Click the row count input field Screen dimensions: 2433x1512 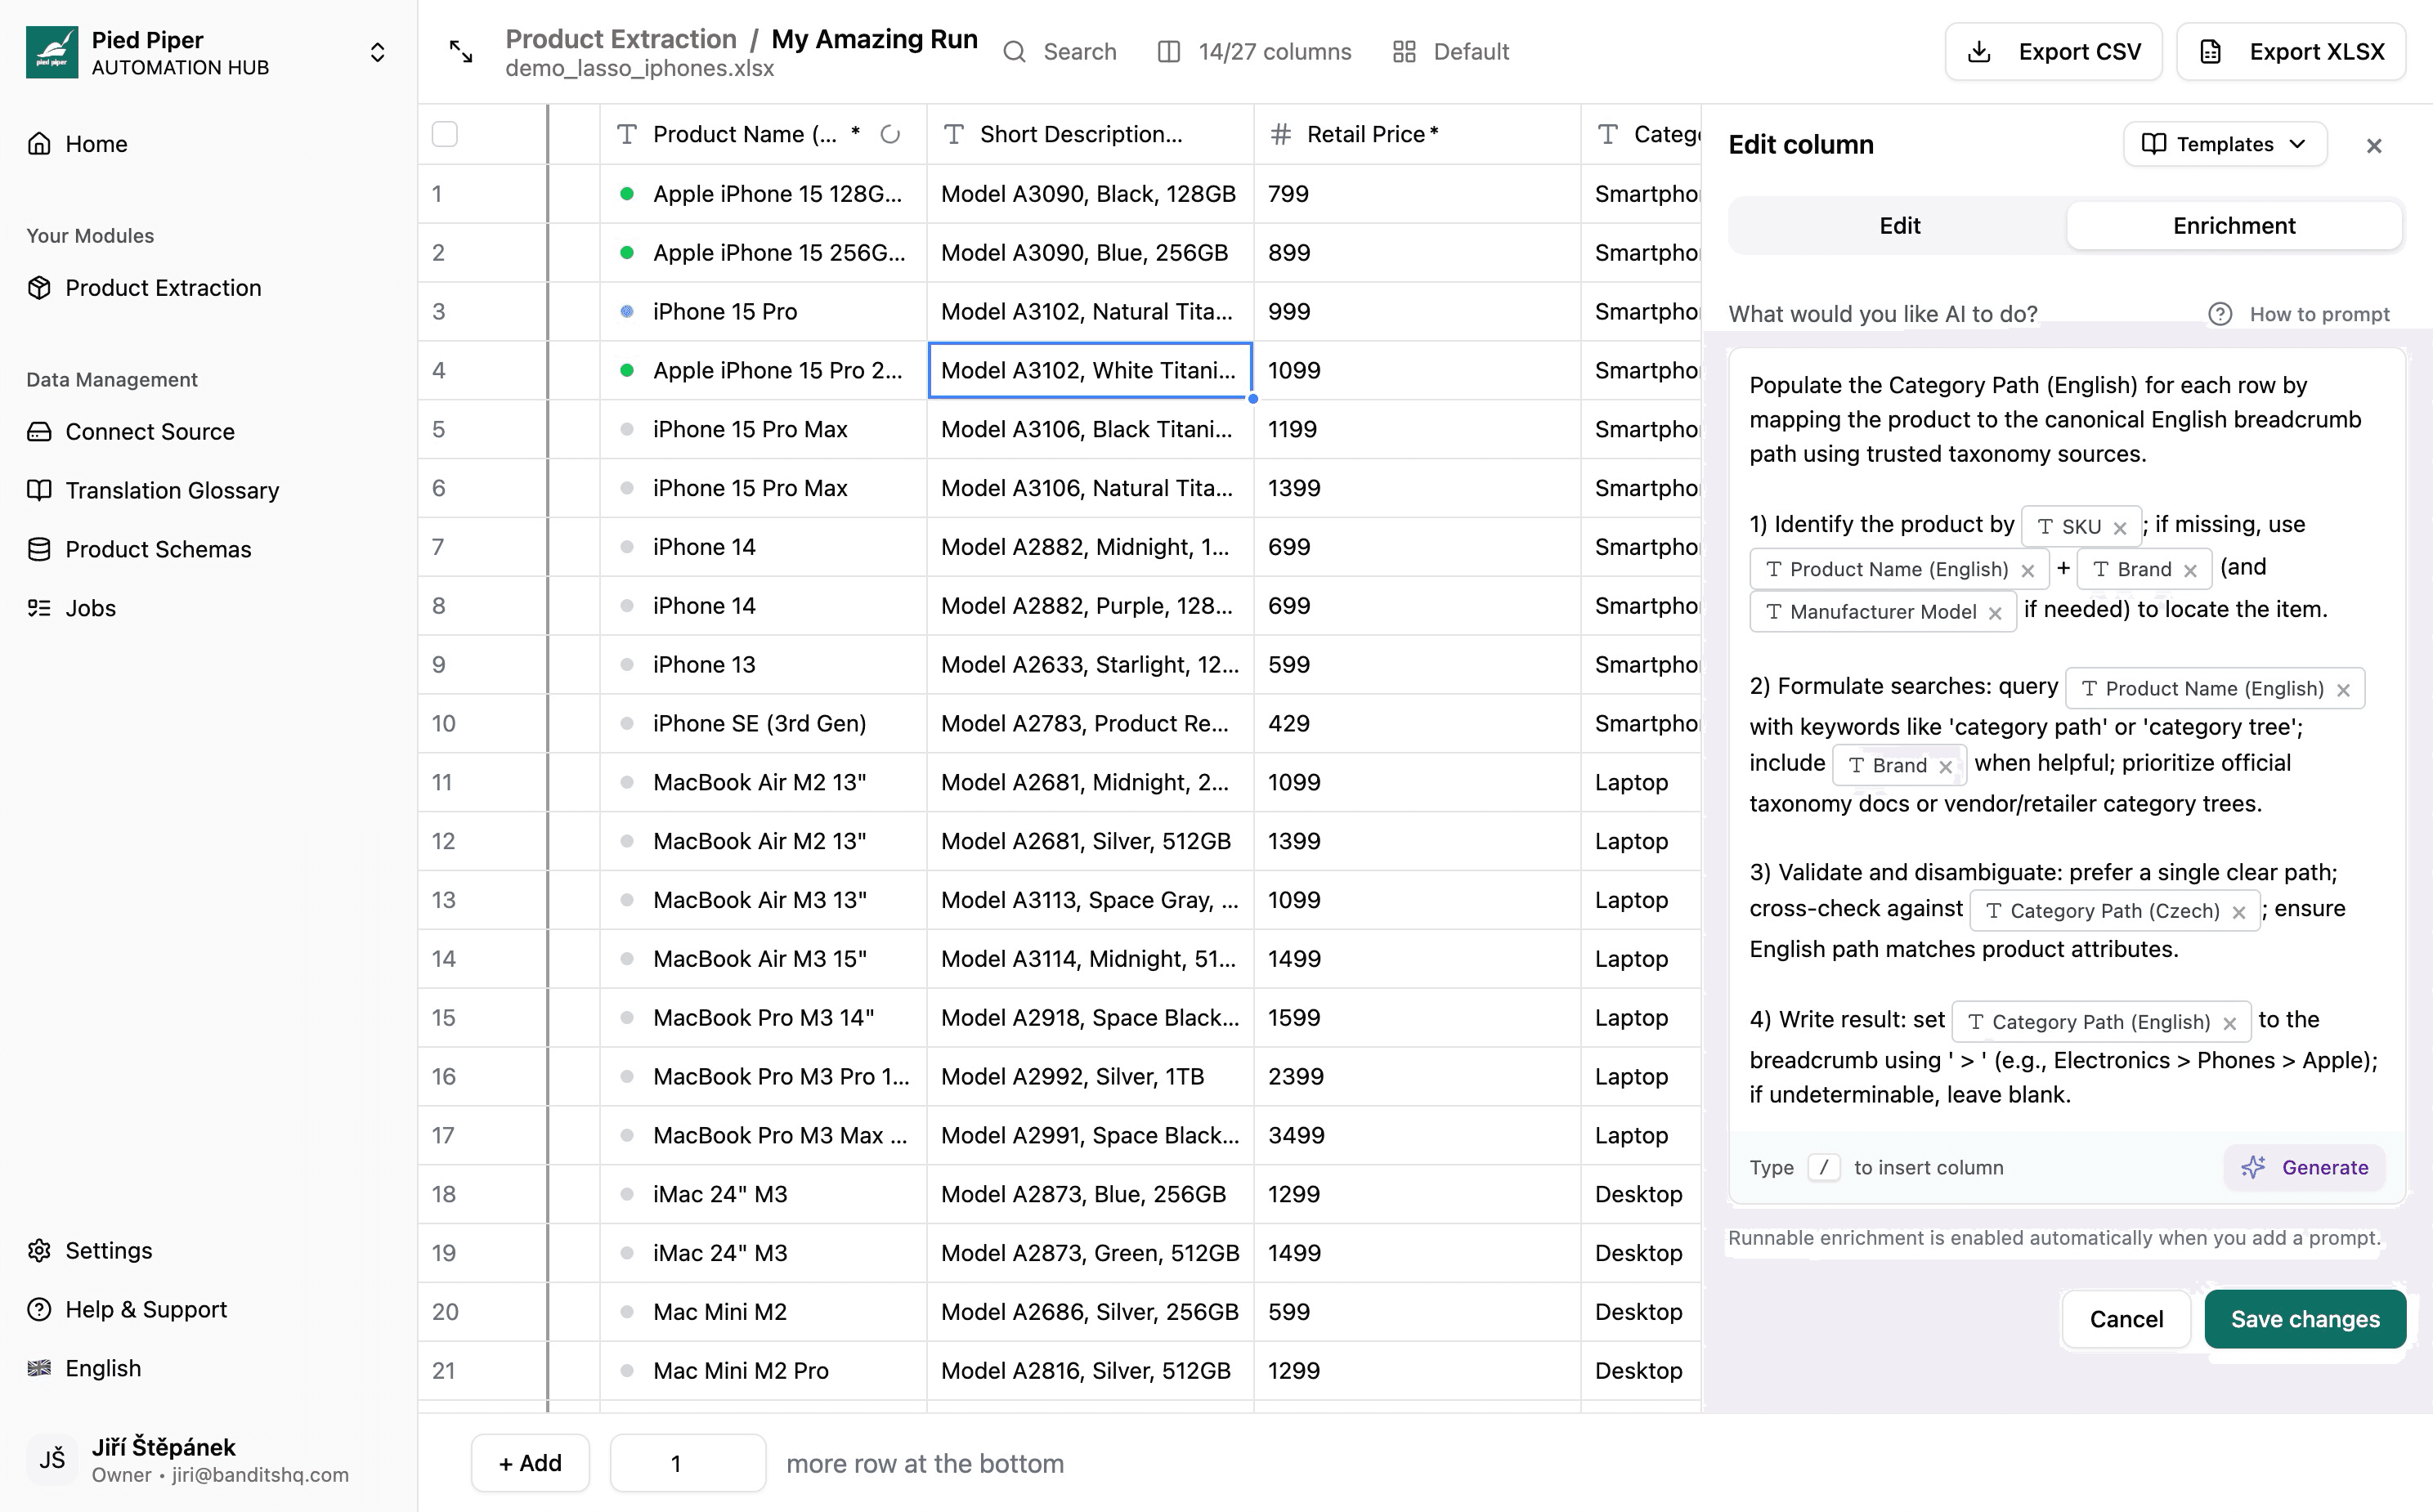687,1463
